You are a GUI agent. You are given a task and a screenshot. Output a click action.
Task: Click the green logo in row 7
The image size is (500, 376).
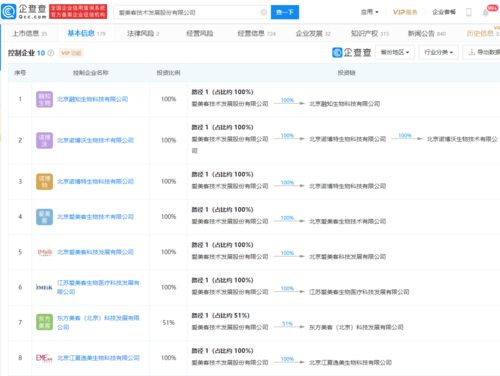[44, 322]
